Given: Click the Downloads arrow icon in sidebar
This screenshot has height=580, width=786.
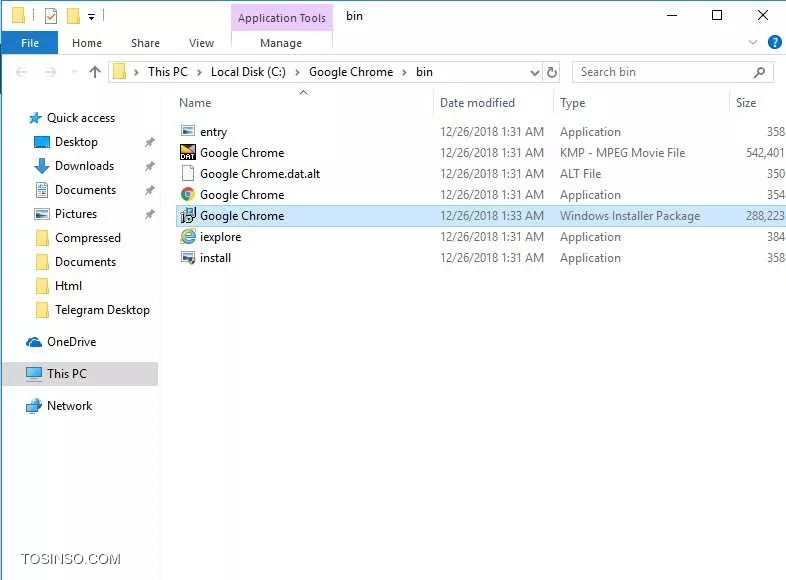Looking at the screenshot, I should (x=42, y=166).
